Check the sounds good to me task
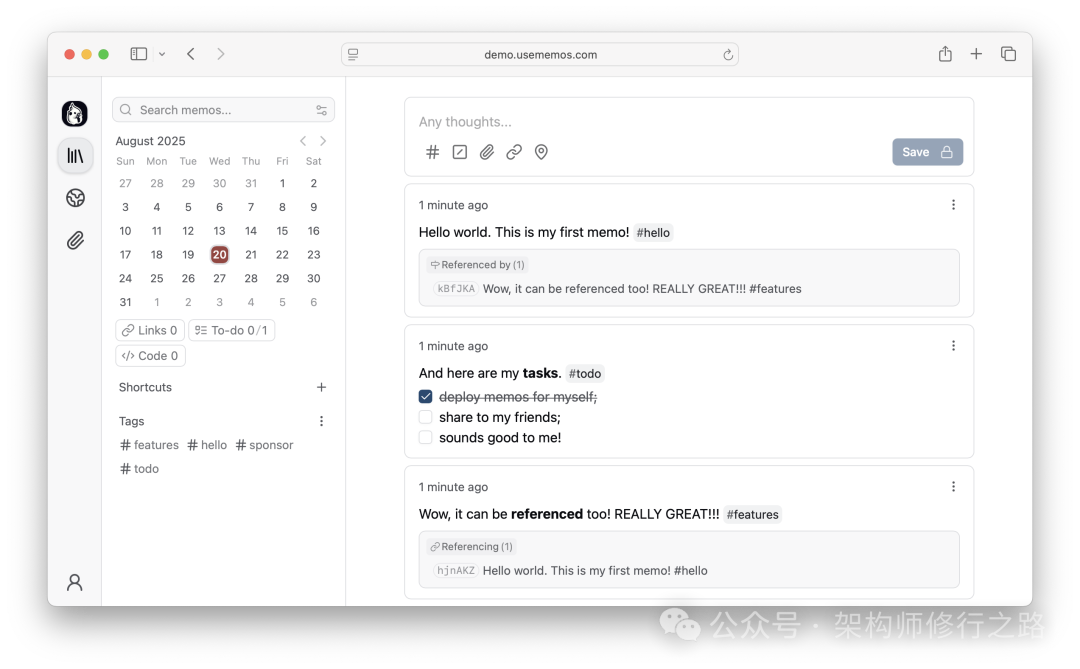This screenshot has width=1080, height=669. coord(426,438)
